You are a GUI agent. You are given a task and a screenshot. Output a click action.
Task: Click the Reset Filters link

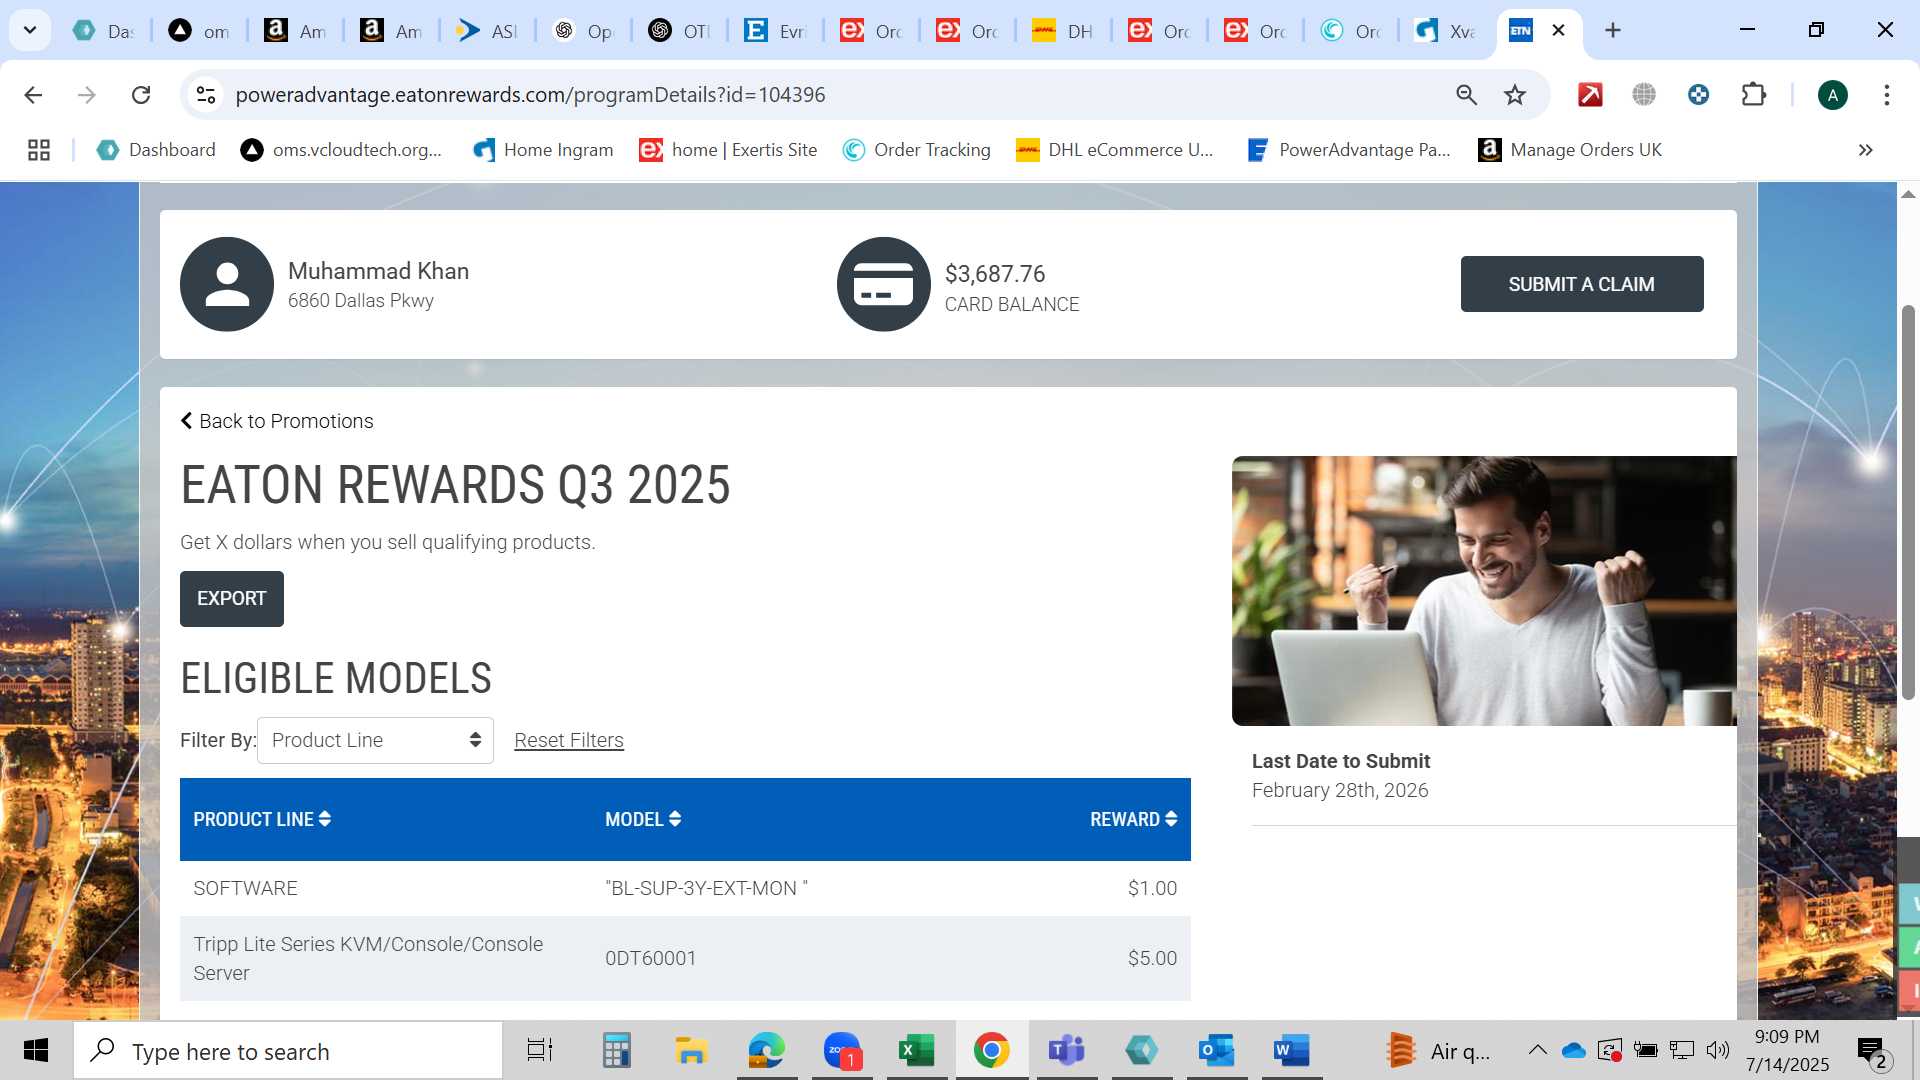[x=569, y=740]
